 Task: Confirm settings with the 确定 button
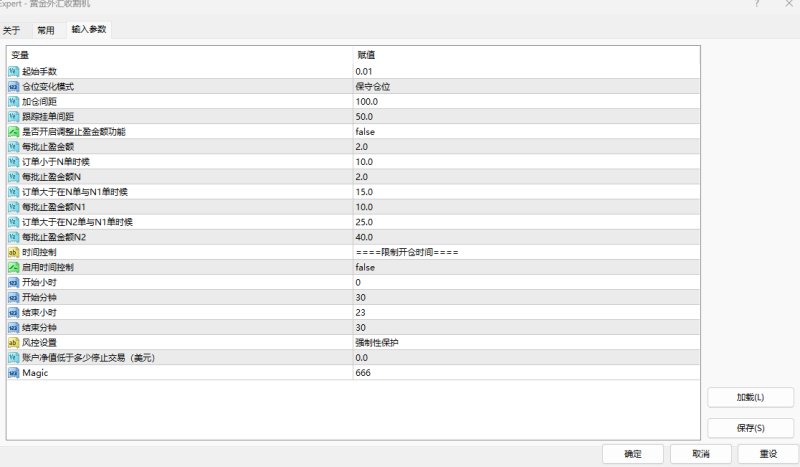[x=633, y=454]
